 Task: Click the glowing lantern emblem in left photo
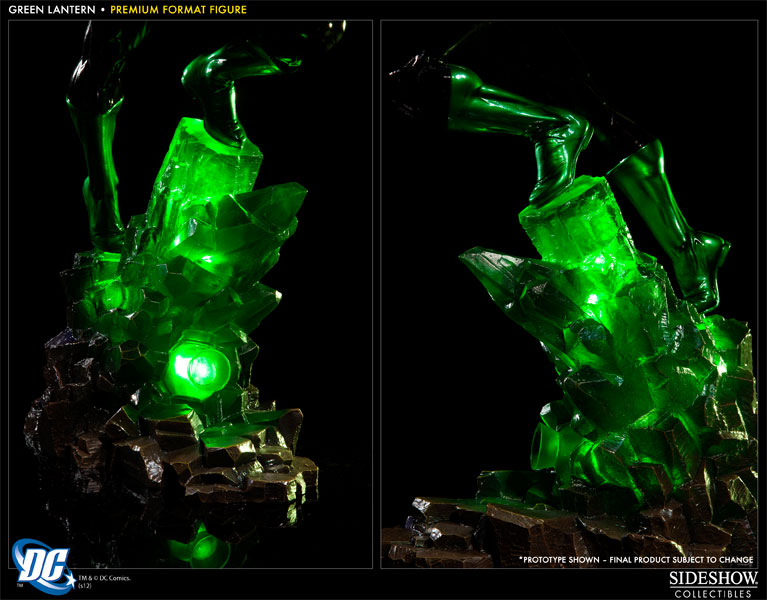tap(200, 366)
